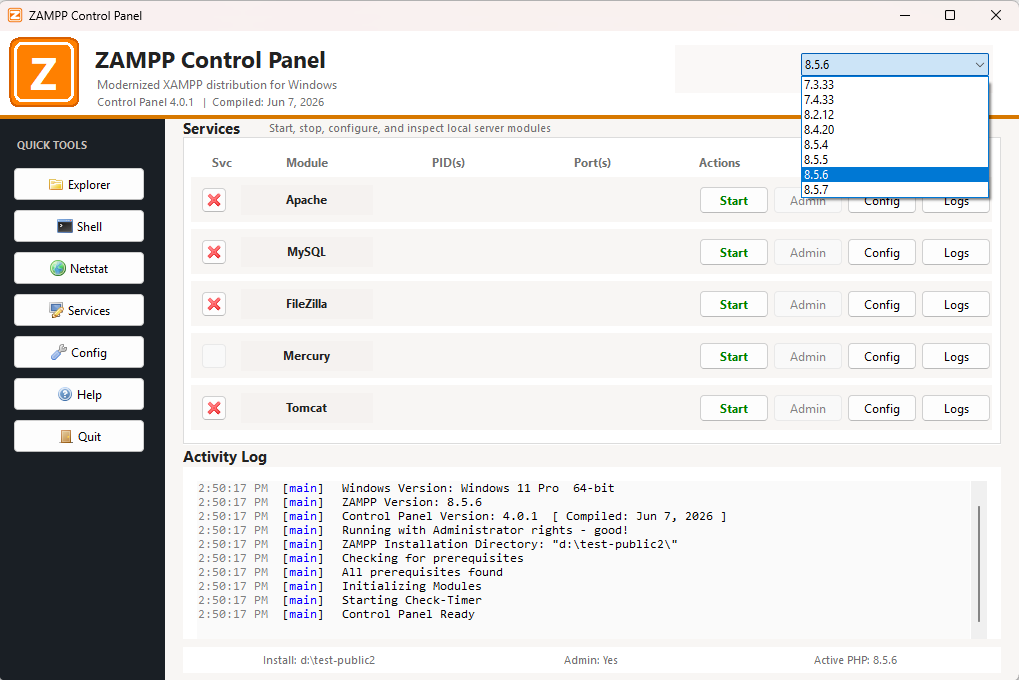Open Help from the sidebar
Screen dimensions: 1019x680
click(x=79, y=395)
